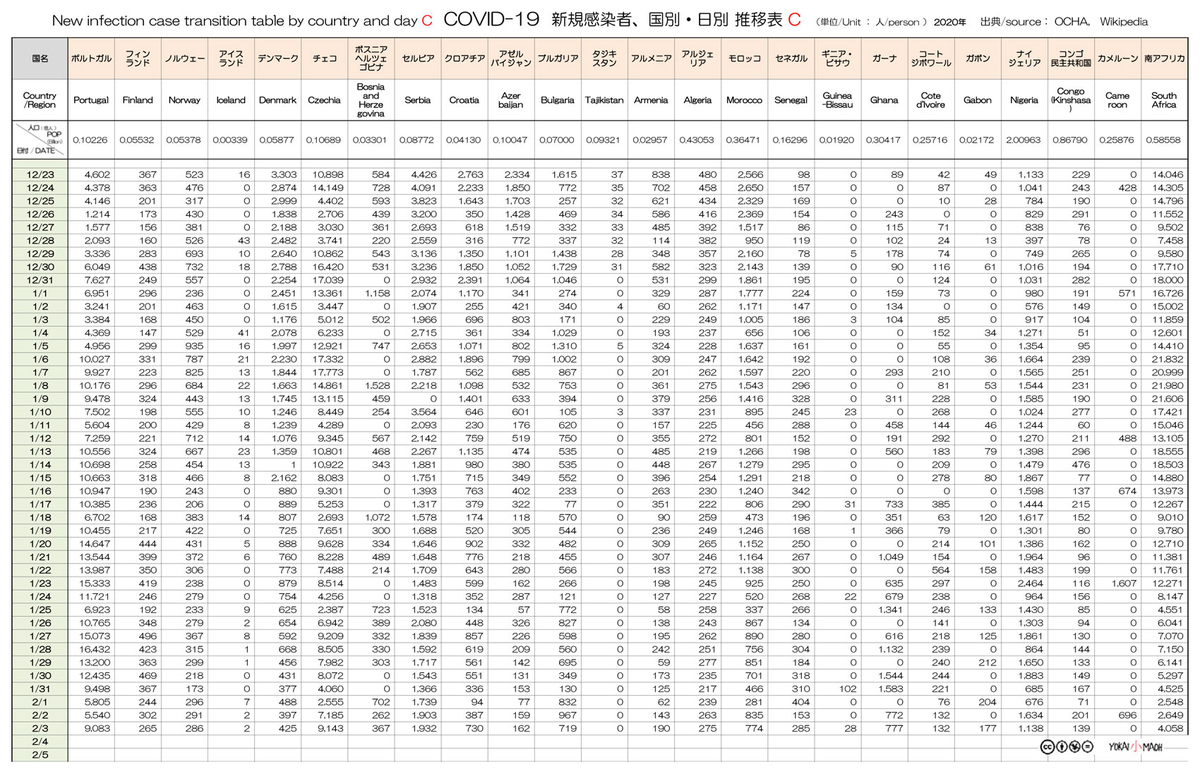Image resolution: width=1200 pixels, height=769 pixels.
Task: Click the Japanese header '南アフリカ'
Action: click(1164, 60)
